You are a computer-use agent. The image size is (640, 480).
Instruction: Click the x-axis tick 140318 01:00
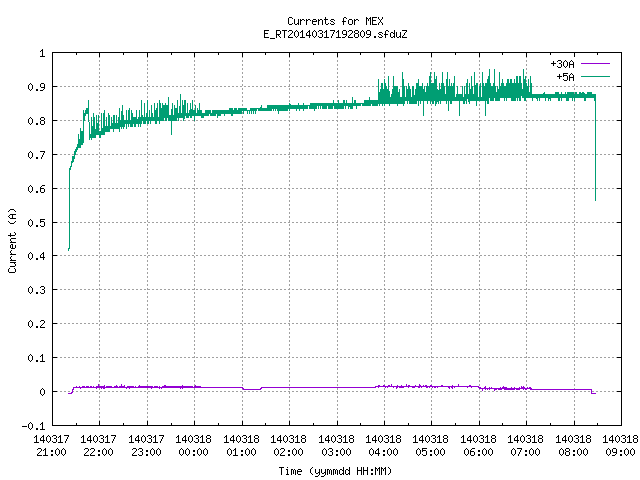point(241,446)
